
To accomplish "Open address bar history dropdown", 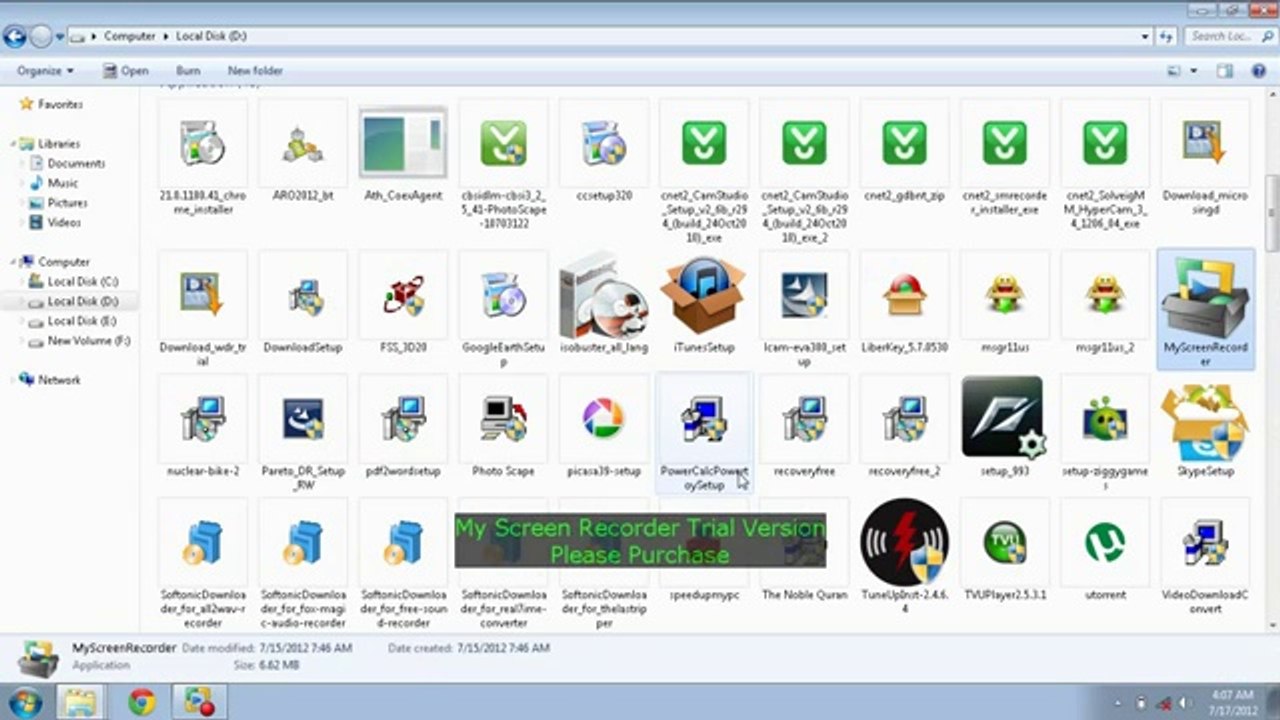I will coord(1145,36).
